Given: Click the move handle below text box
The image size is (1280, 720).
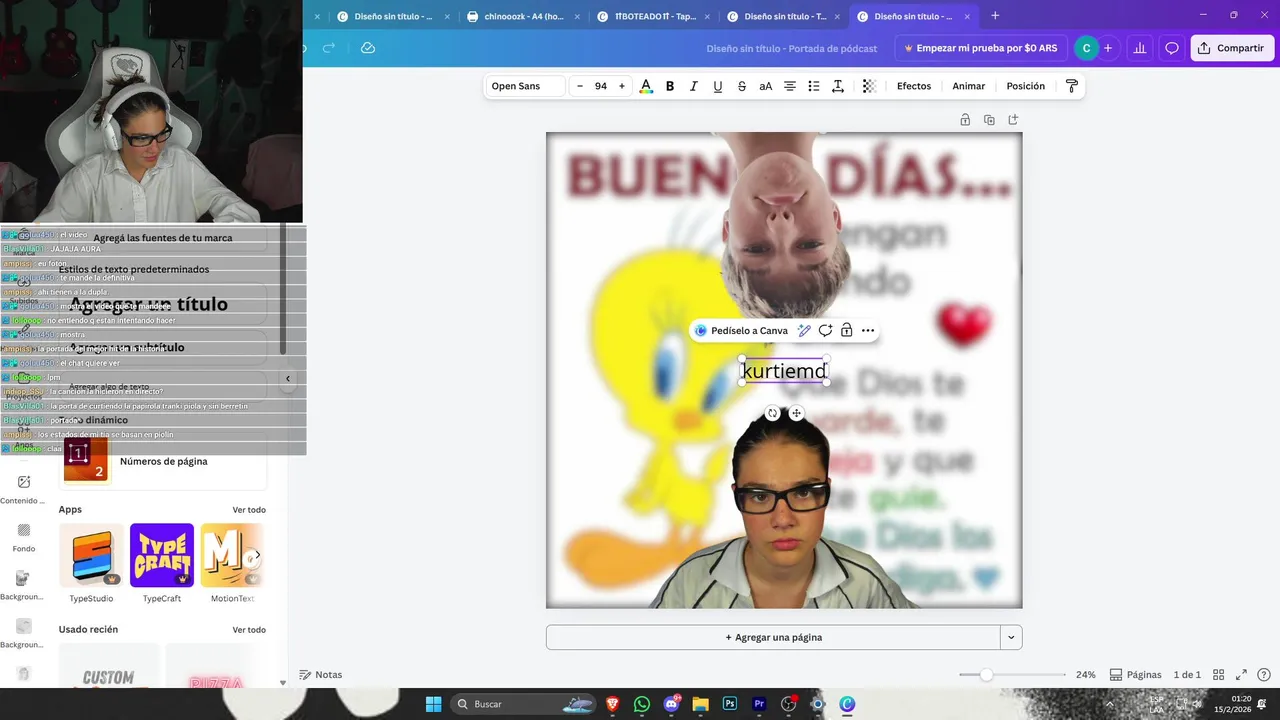Looking at the screenshot, I should coord(797,413).
